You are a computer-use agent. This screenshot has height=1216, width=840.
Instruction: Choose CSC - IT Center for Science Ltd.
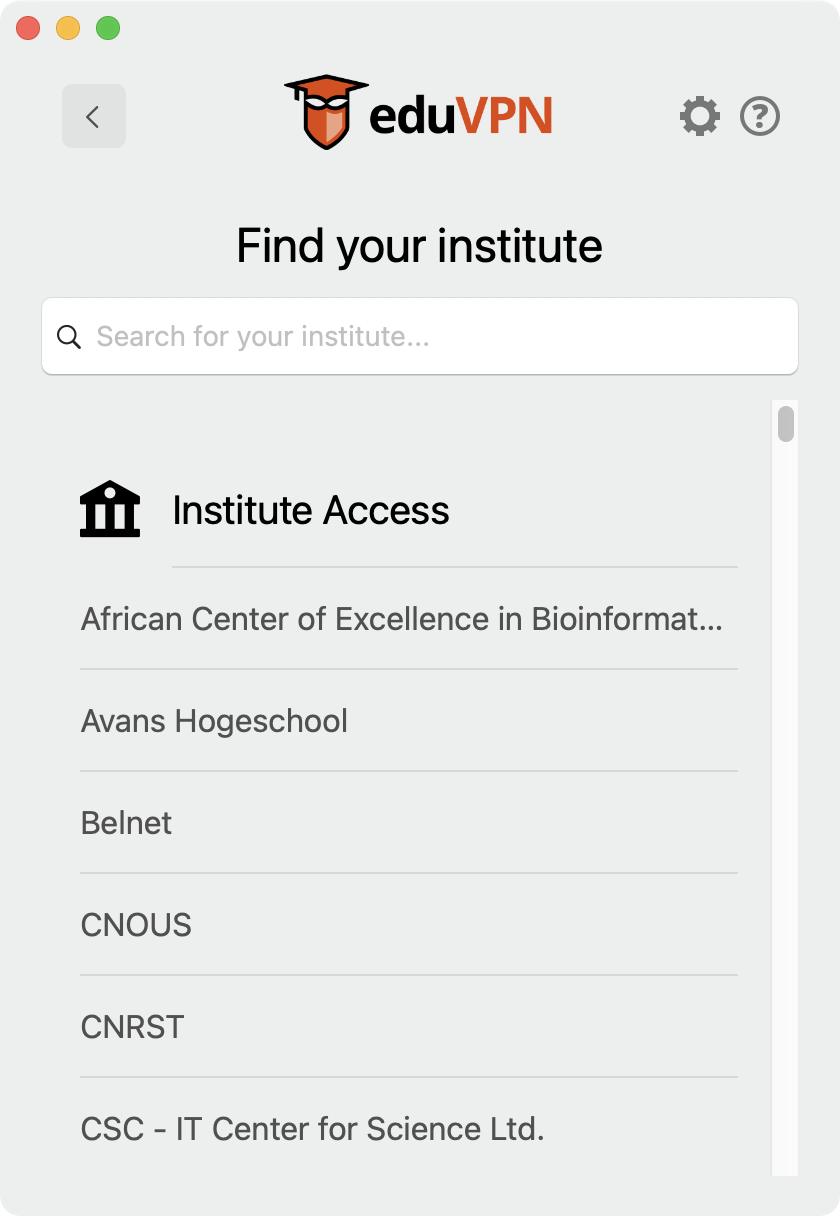(313, 1129)
